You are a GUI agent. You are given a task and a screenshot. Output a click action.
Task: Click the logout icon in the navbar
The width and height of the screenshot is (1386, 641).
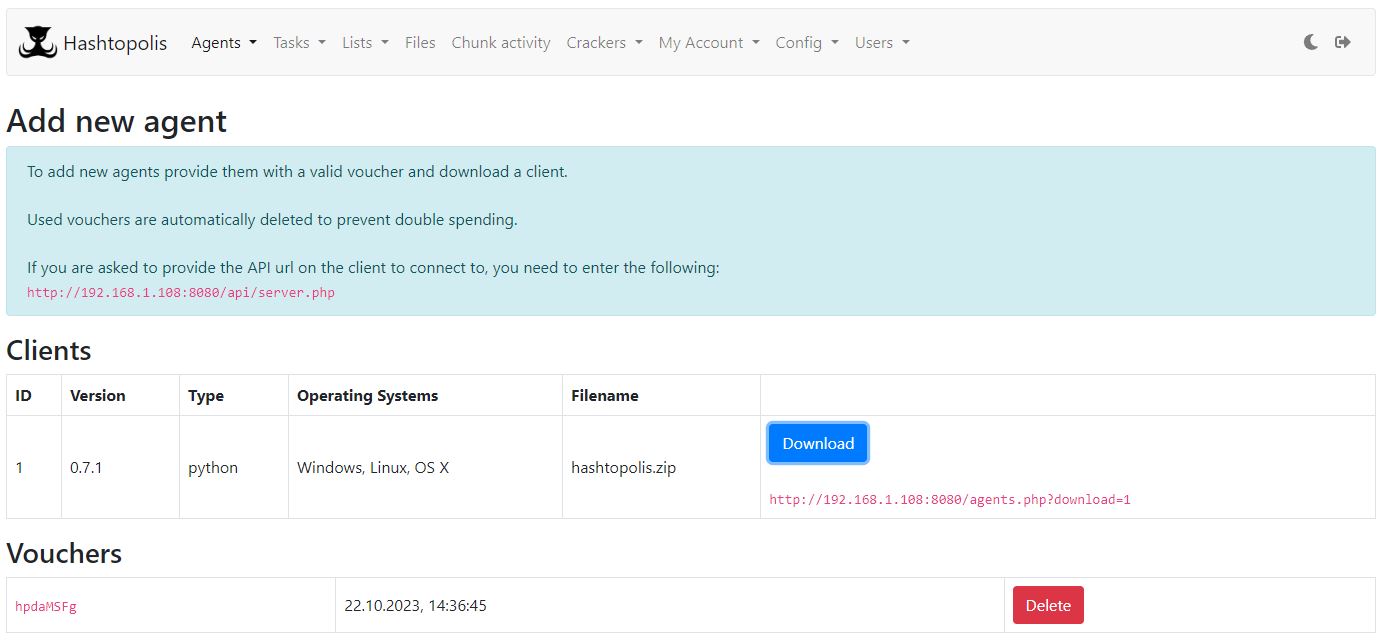click(x=1343, y=42)
